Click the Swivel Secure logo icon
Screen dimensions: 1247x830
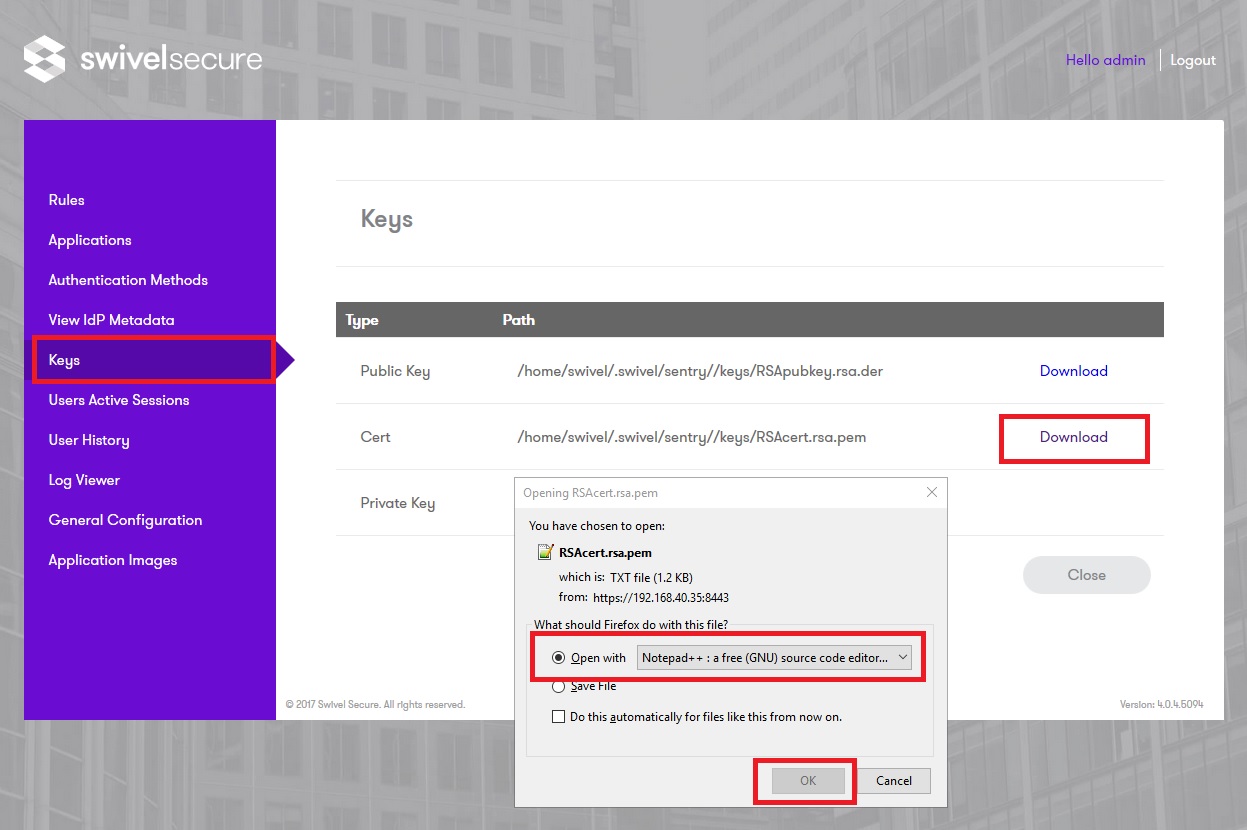point(44,59)
